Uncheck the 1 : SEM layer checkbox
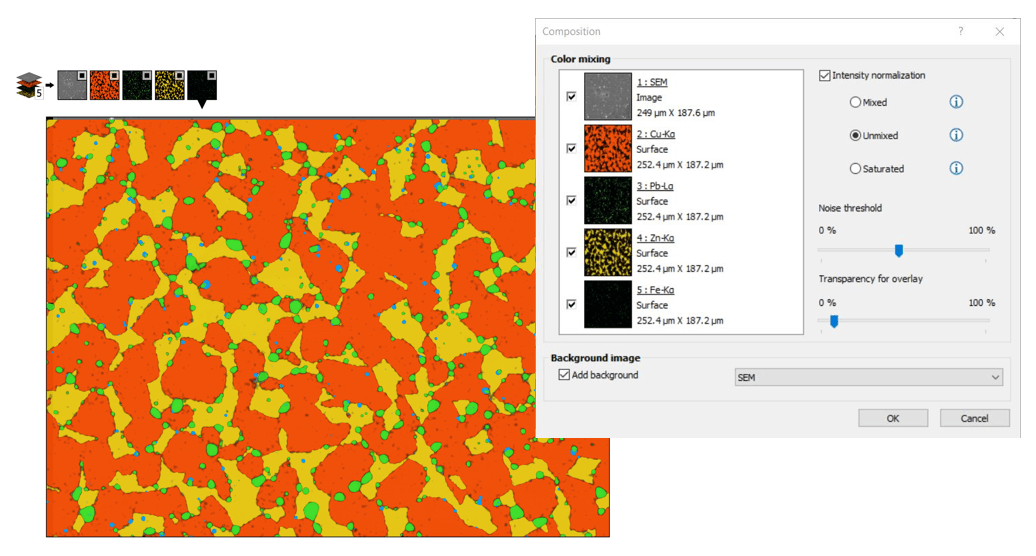 [572, 96]
